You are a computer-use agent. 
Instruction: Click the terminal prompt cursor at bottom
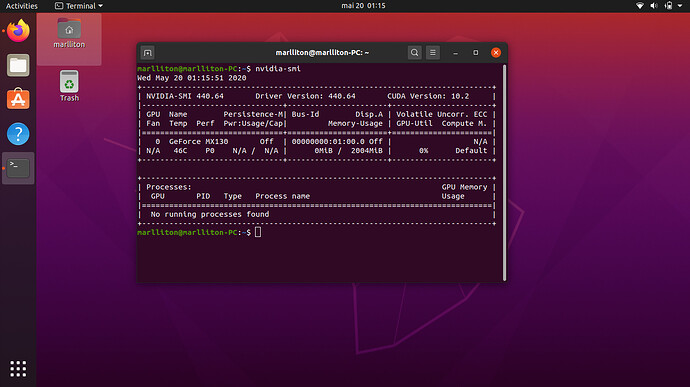coord(258,232)
